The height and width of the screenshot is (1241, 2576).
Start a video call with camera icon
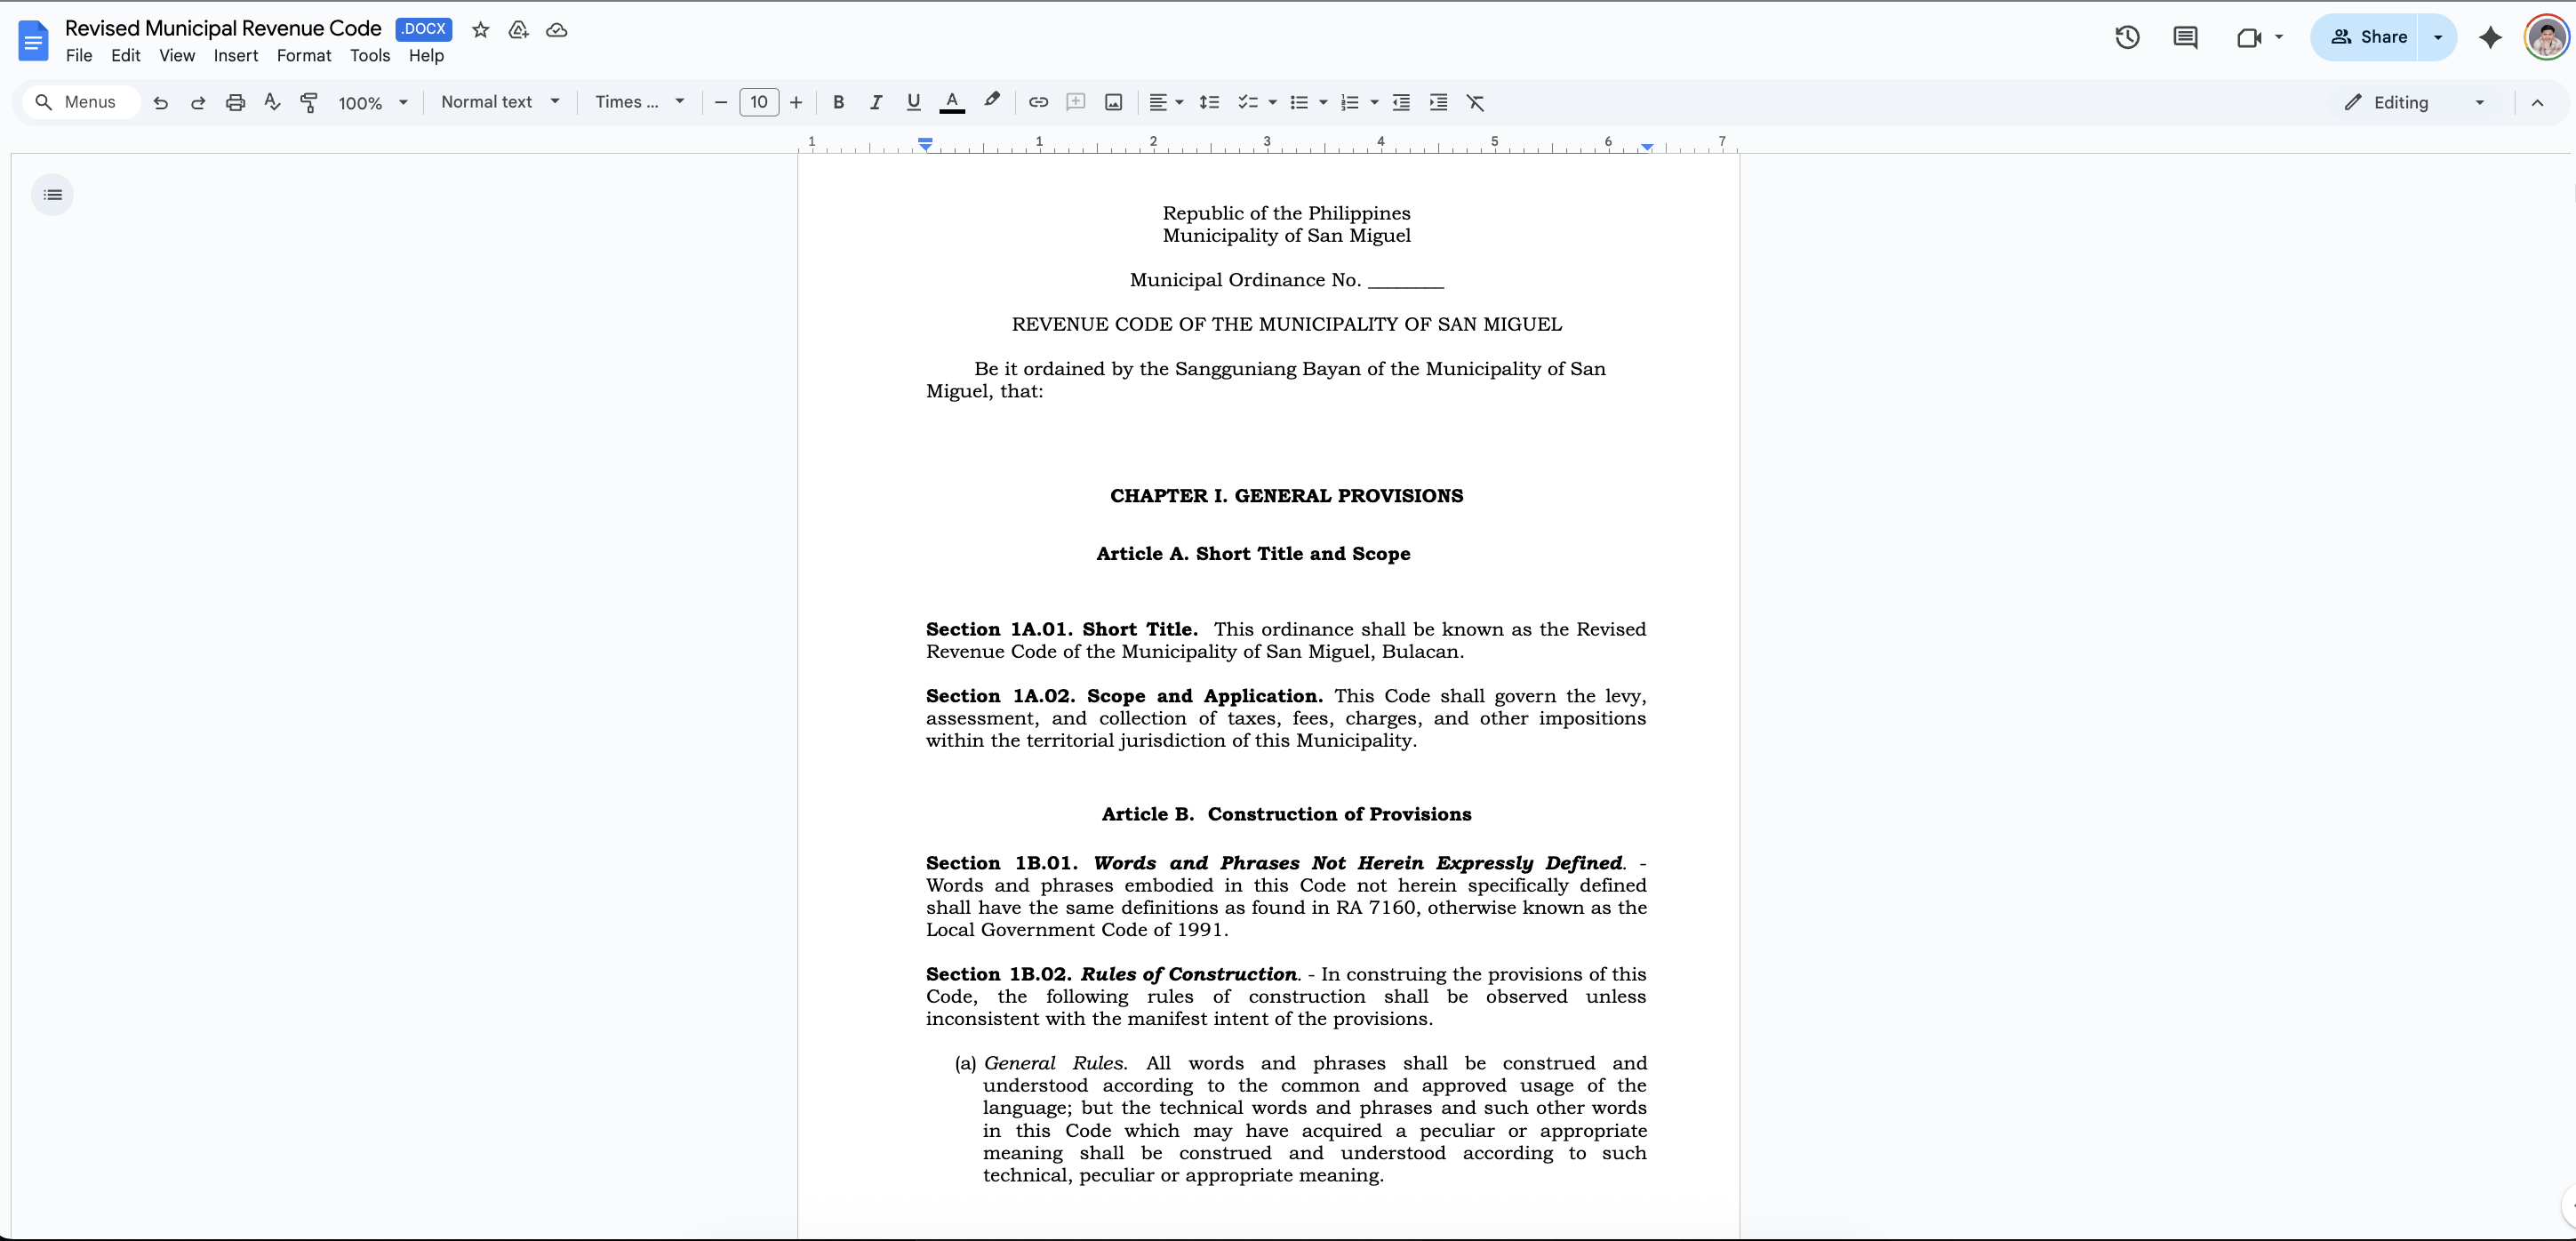[x=2249, y=37]
